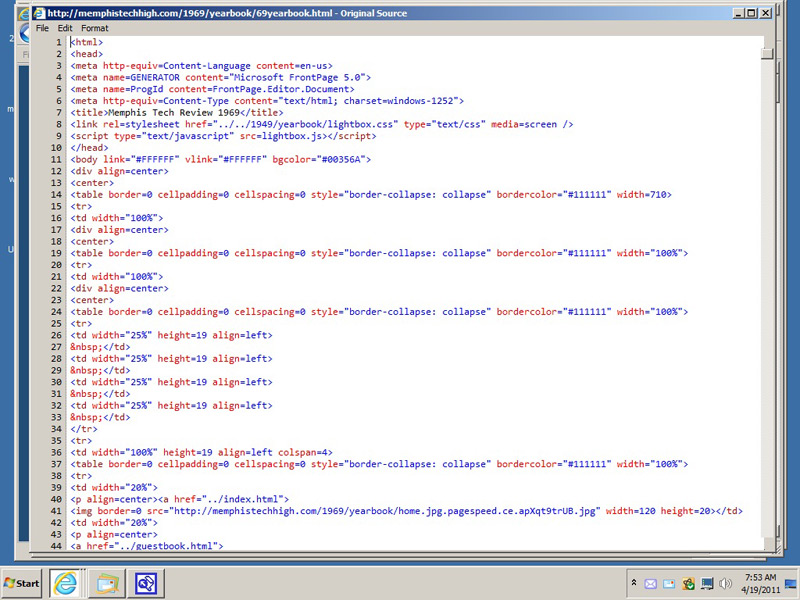Click the lightbox.css stylesheet link line
Screen dimensions: 800x600
pos(322,124)
